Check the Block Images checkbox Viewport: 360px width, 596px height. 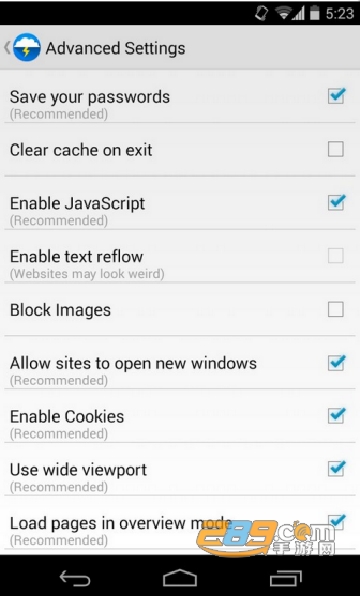pos(336,309)
